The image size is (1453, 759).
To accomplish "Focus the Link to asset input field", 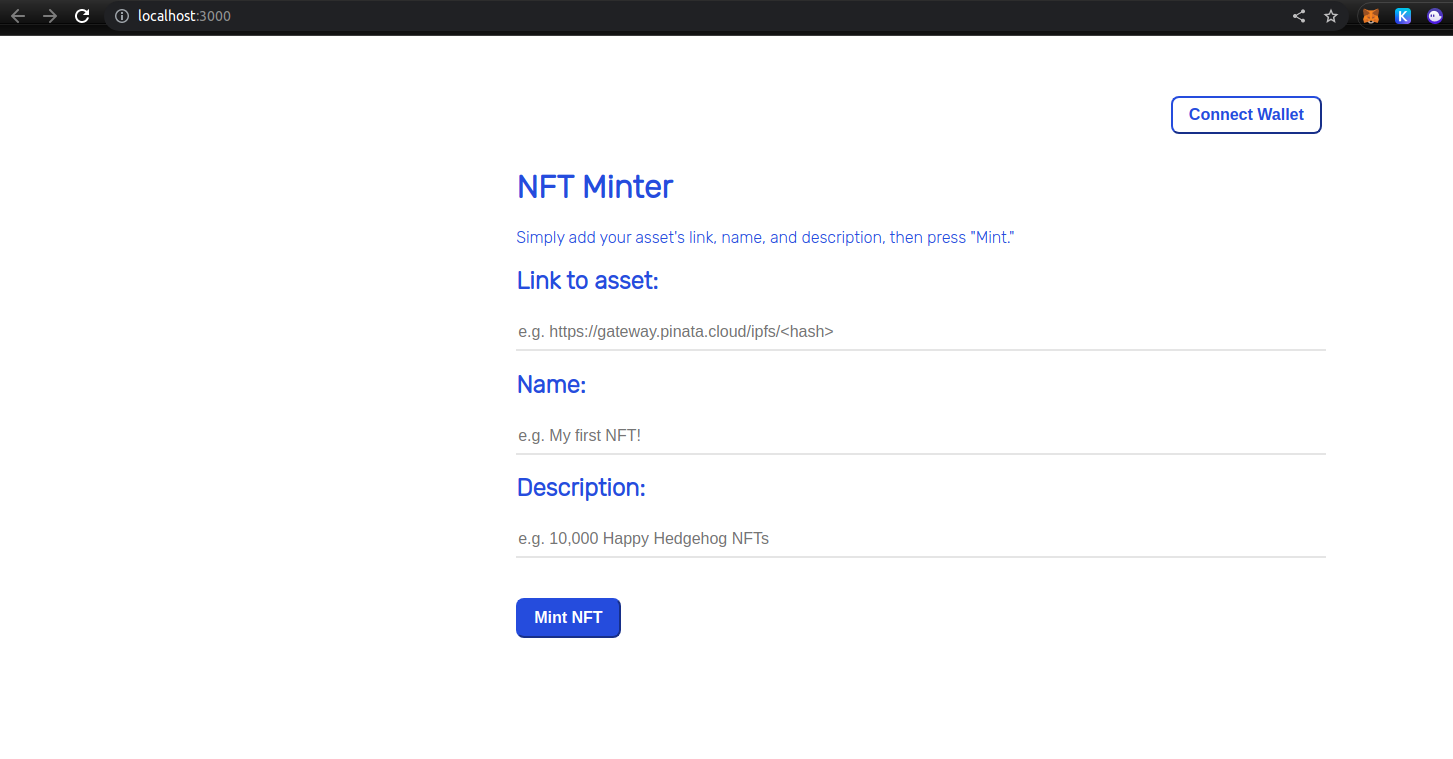I will click(920, 331).
